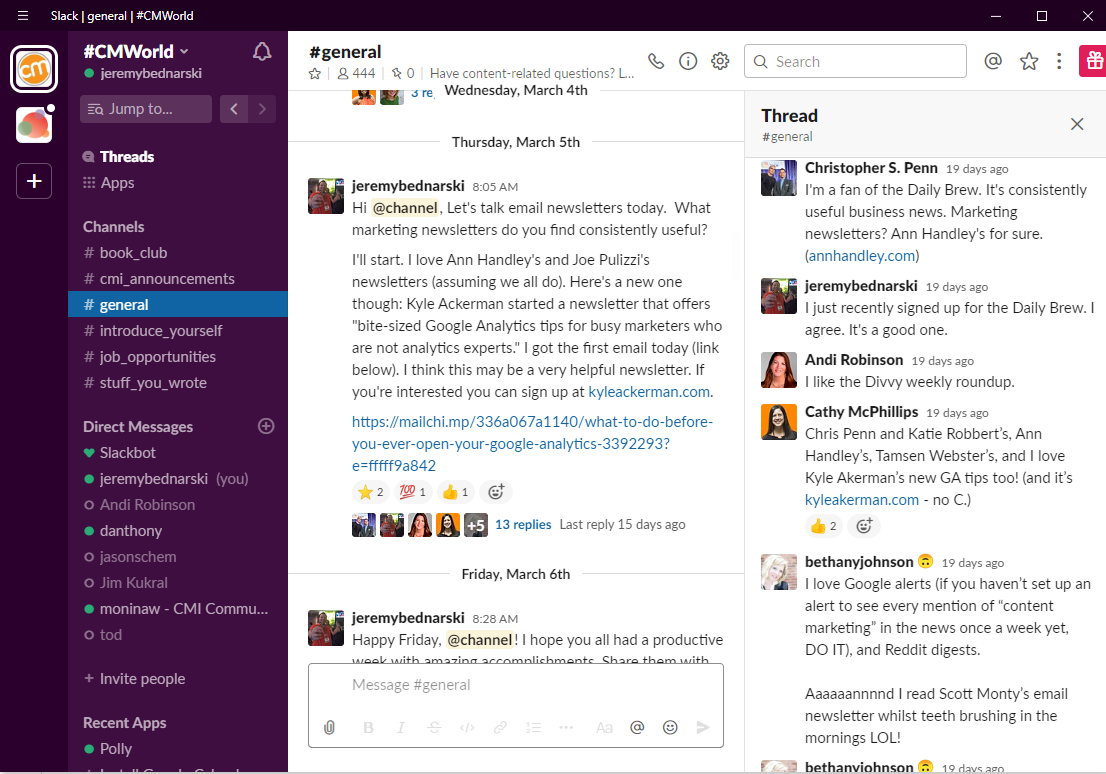The height and width of the screenshot is (774, 1106).
Task: Toggle code formatting in composer
Action: 467,727
